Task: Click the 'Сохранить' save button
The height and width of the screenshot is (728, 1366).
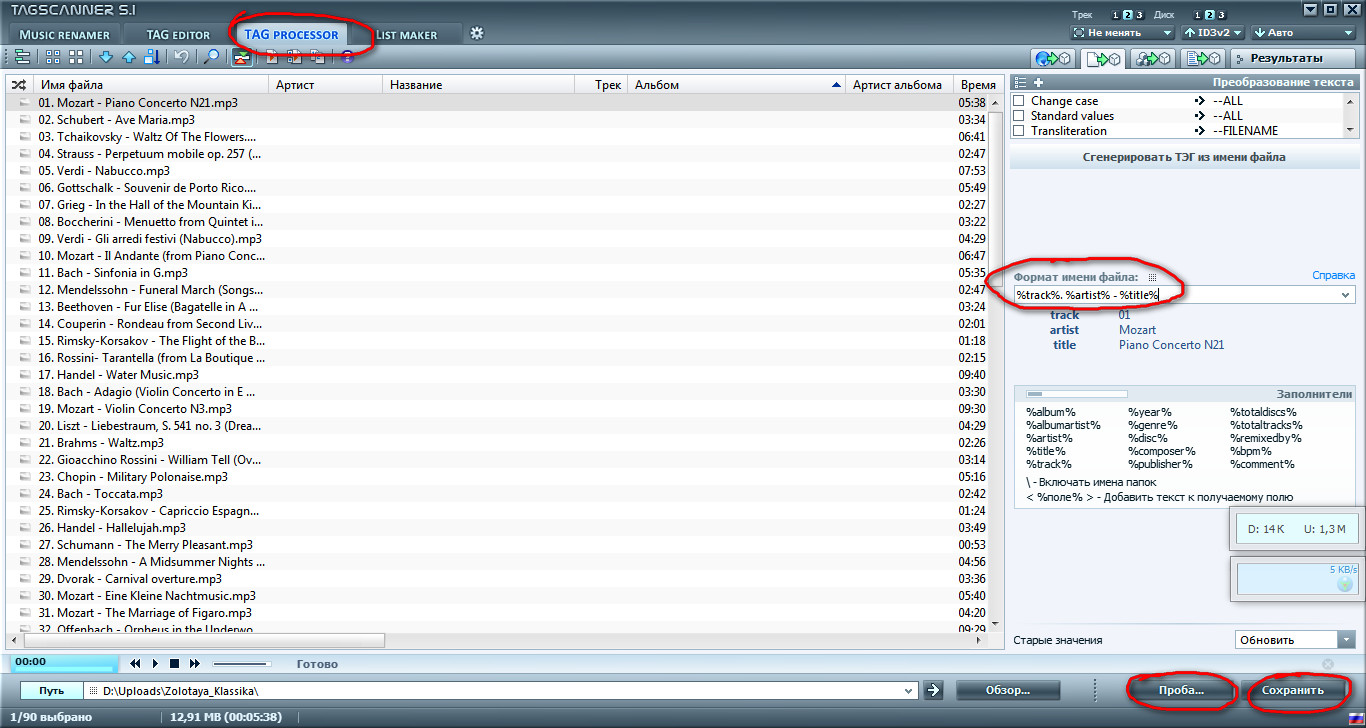Action: tap(1292, 690)
